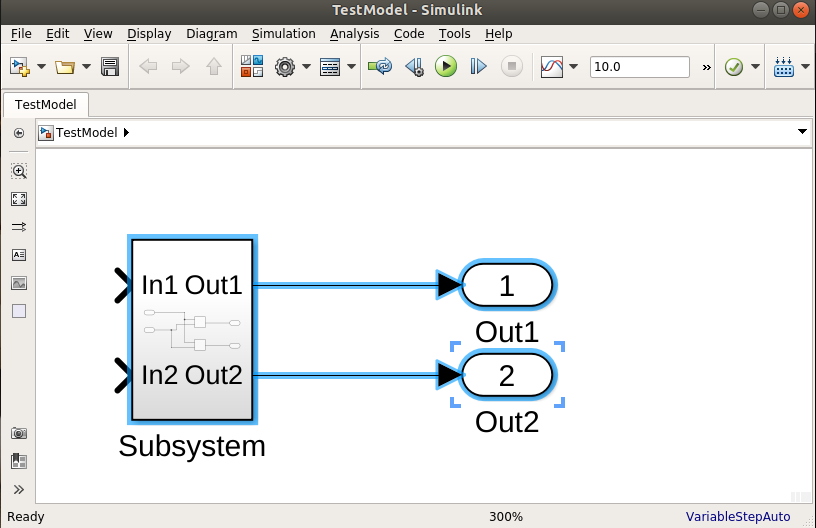Image resolution: width=816 pixels, height=528 pixels.
Task: Click the 300% zoom level text
Action: point(506,517)
